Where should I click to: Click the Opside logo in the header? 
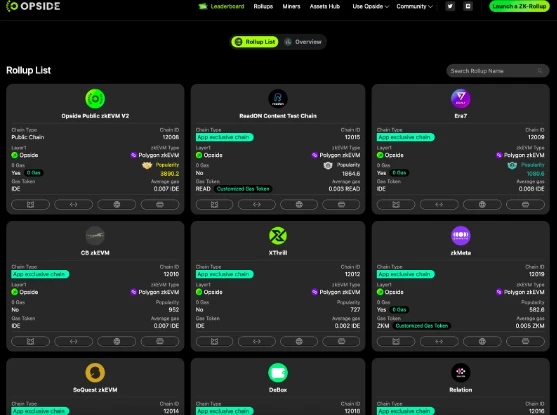pyautogui.click(x=33, y=6)
